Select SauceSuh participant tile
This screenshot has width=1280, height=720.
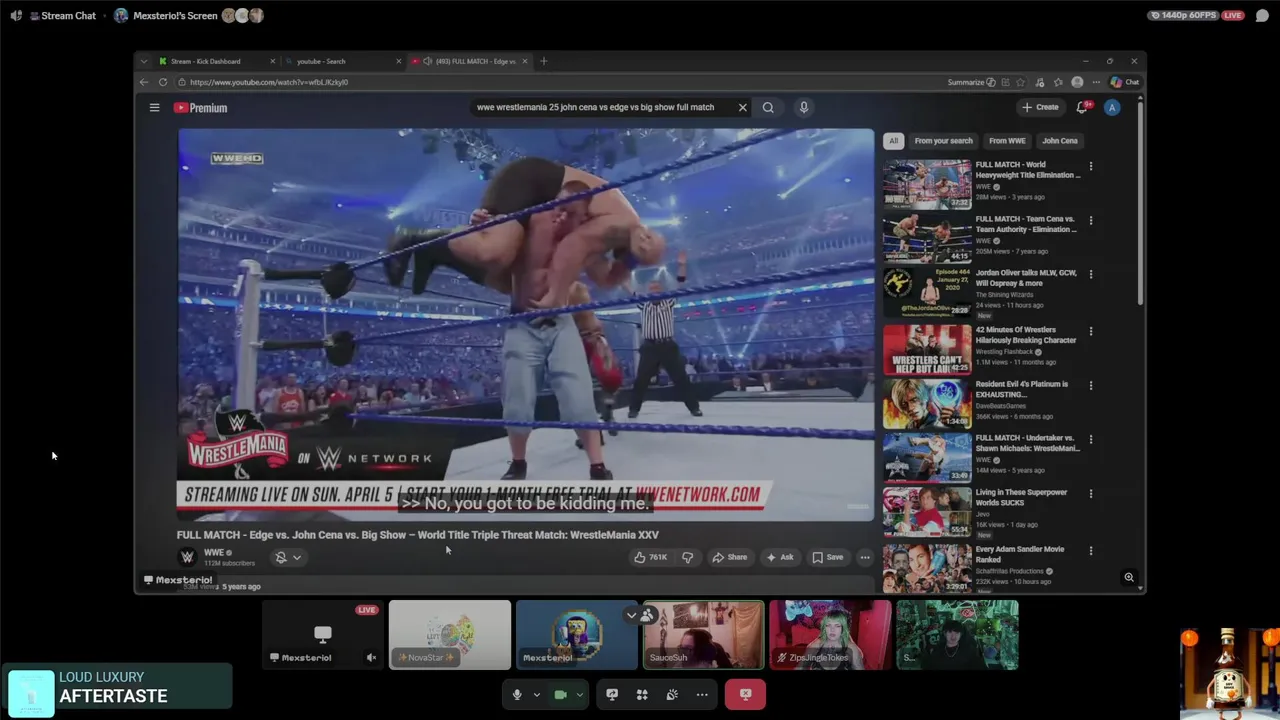tap(704, 635)
